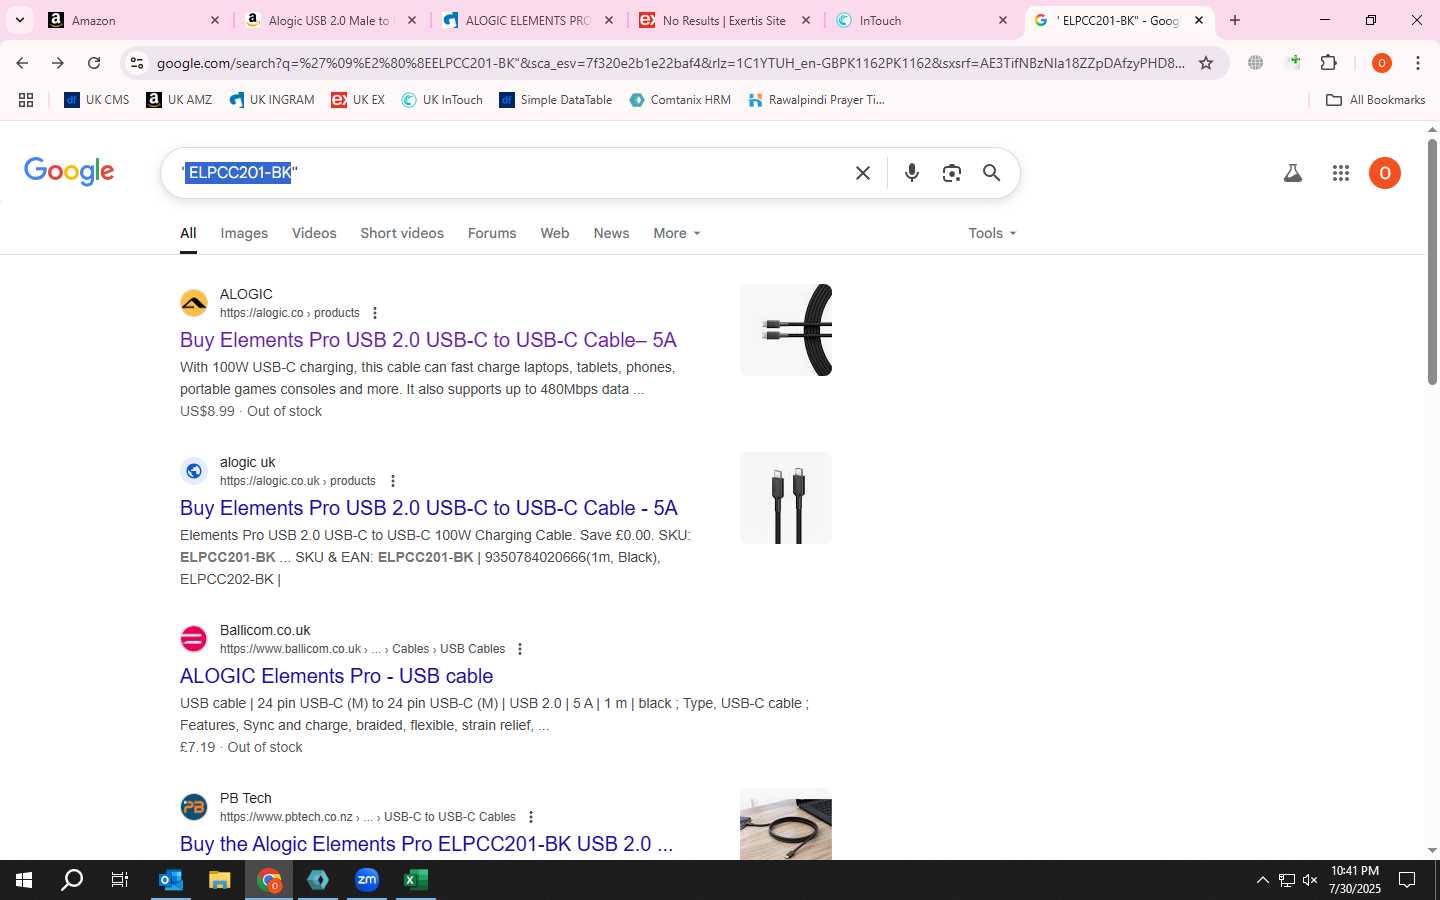Expand the More search filters dropdown

click(x=677, y=233)
